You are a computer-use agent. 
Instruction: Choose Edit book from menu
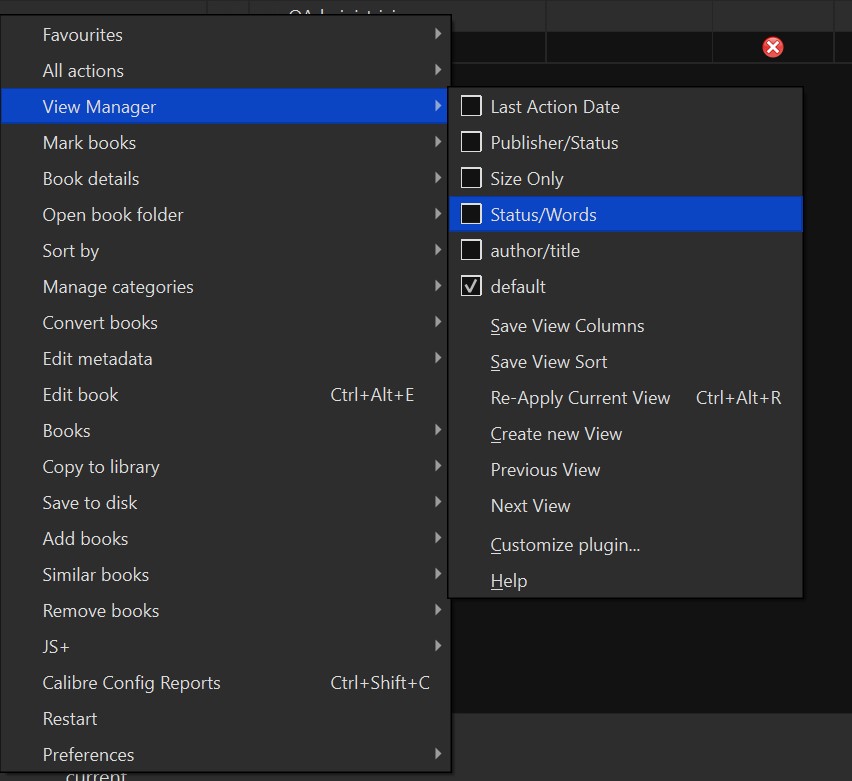(80, 394)
